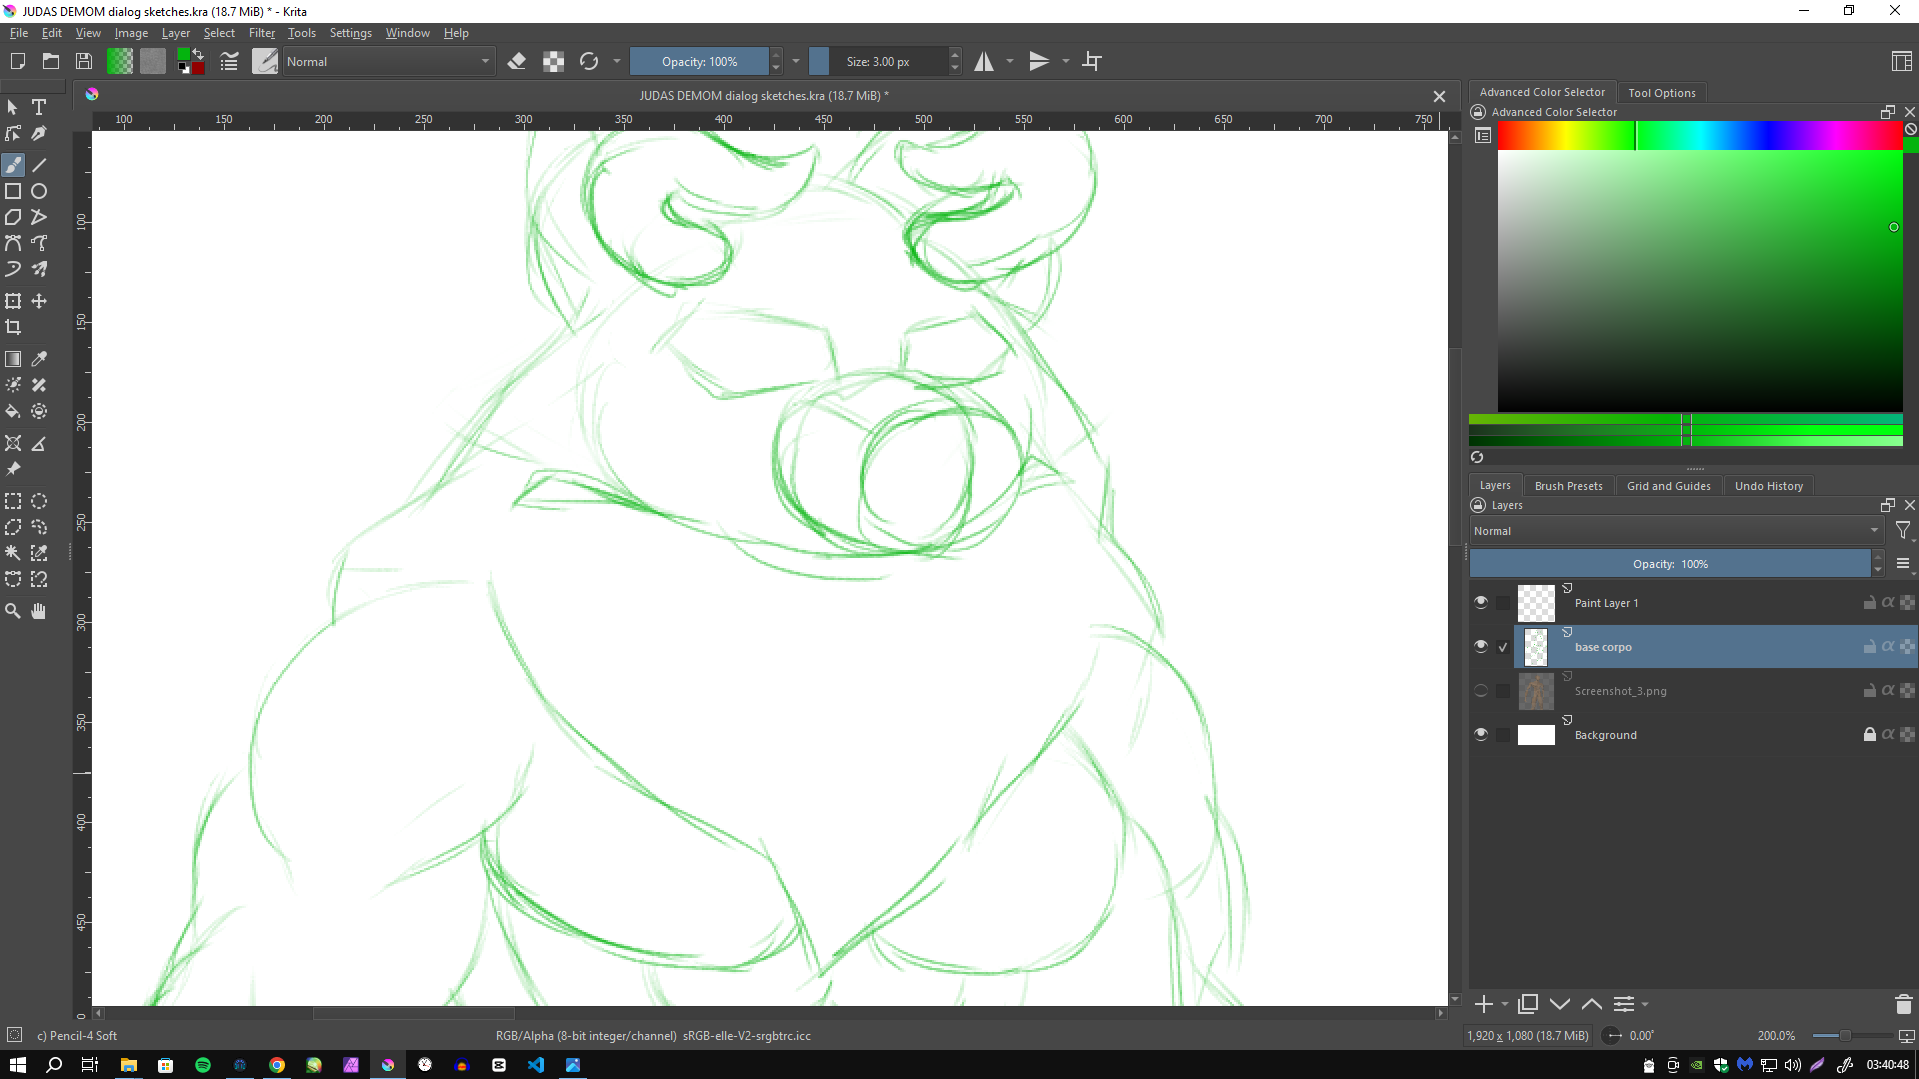The width and height of the screenshot is (1919, 1079).
Task: Click the hue bar in color selector
Action: click(x=1700, y=136)
